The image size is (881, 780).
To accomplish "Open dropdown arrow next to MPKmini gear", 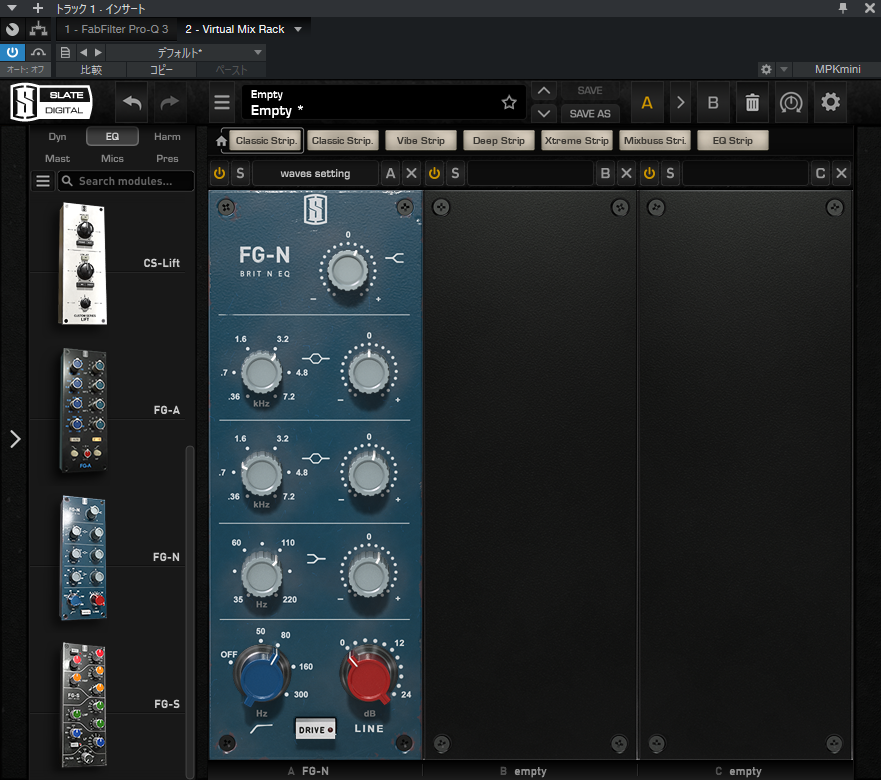I will click(784, 69).
